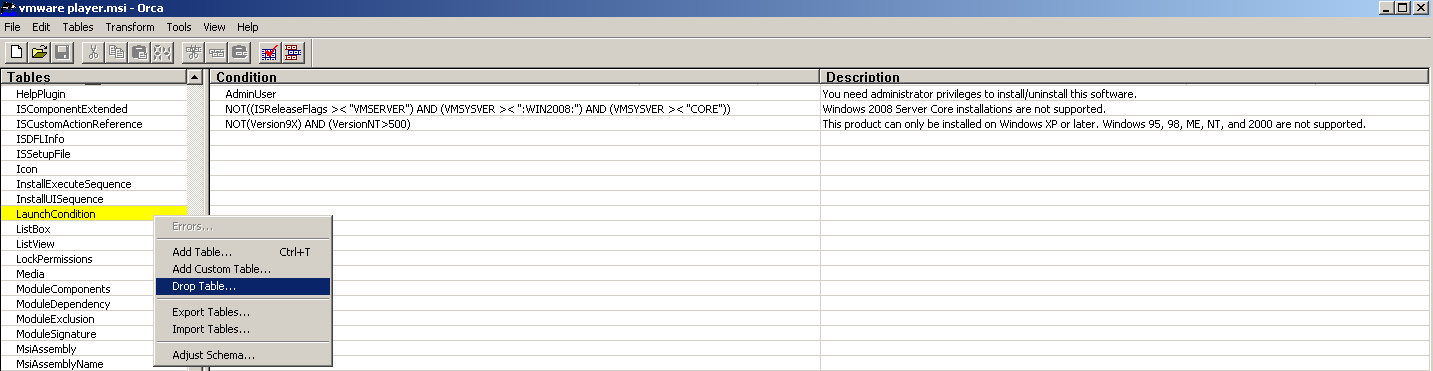1433x371 pixels.
Task: Click the Validate red checkmark icon
Action: click(270, 52)
